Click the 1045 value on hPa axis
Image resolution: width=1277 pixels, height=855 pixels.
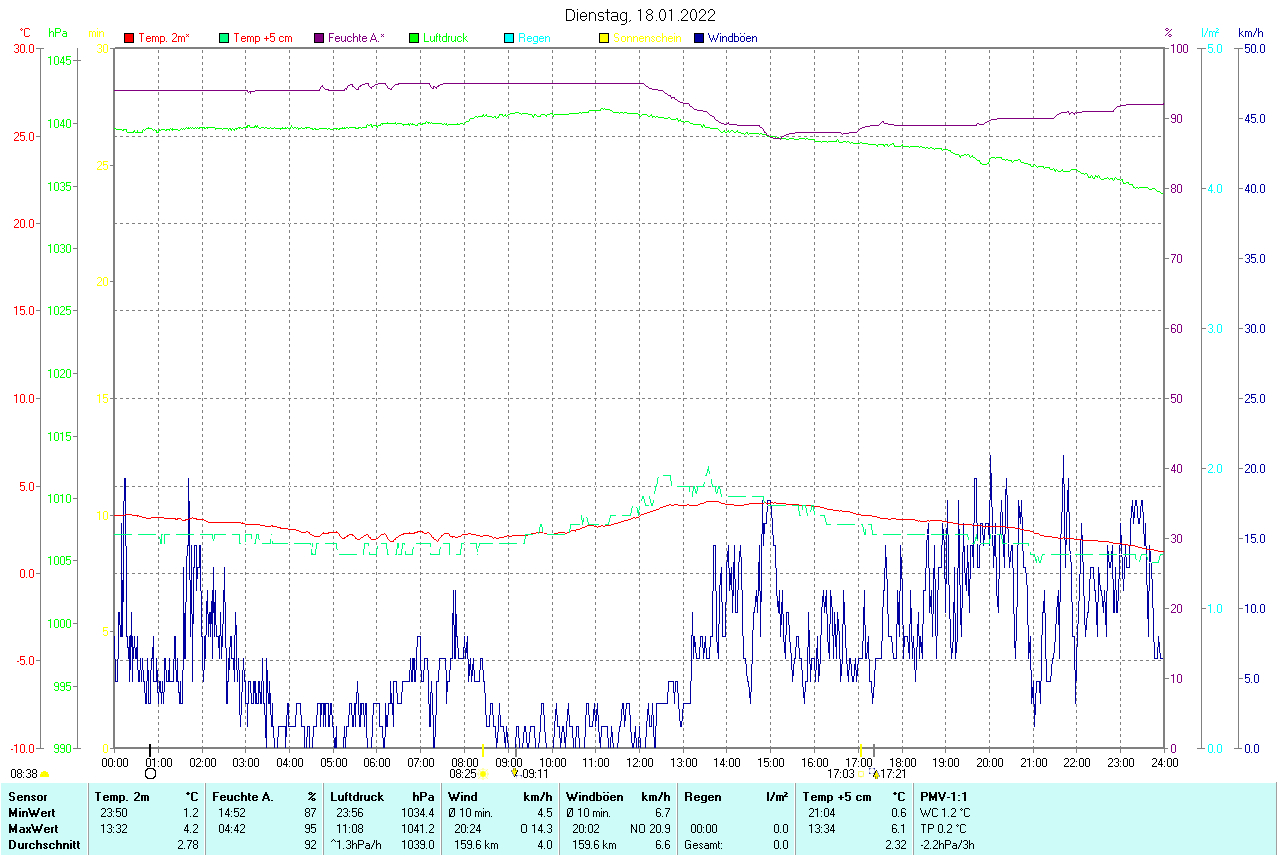[x=59, y=61]
